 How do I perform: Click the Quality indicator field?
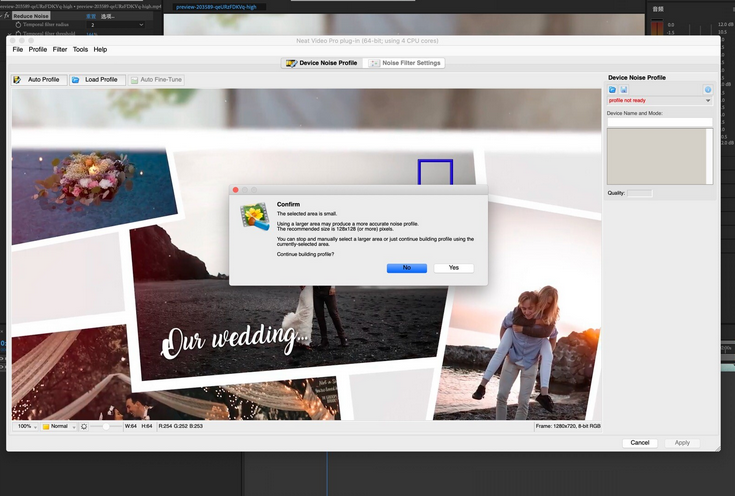tap(639, 193)
